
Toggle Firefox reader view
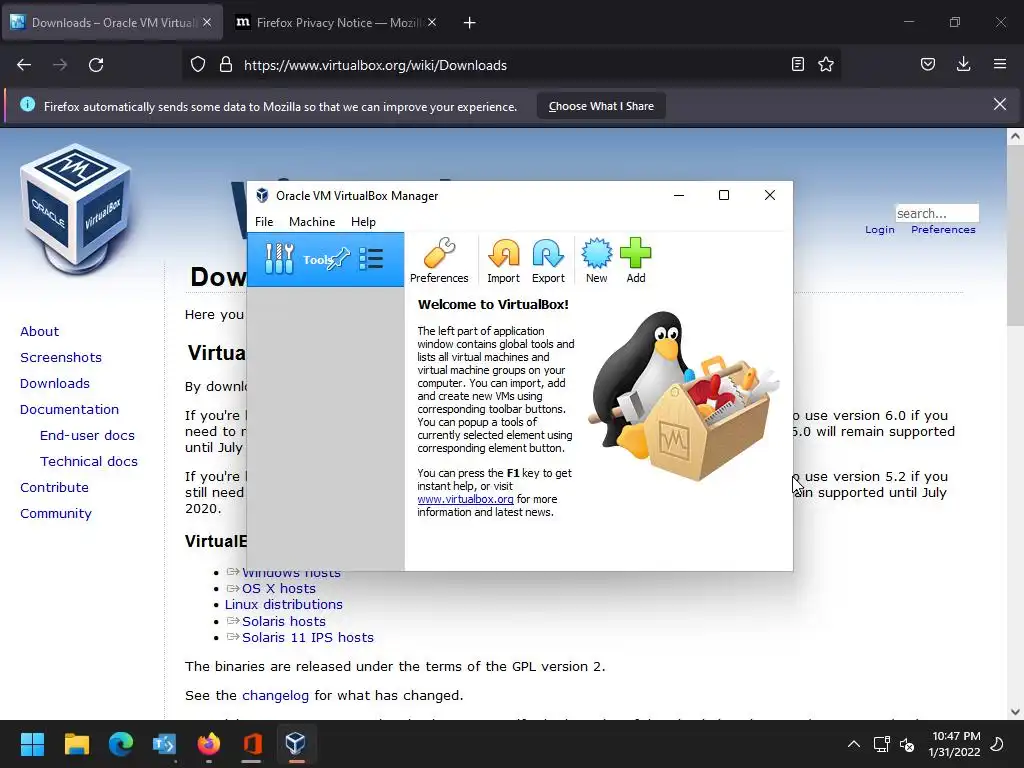pos(797,64)
